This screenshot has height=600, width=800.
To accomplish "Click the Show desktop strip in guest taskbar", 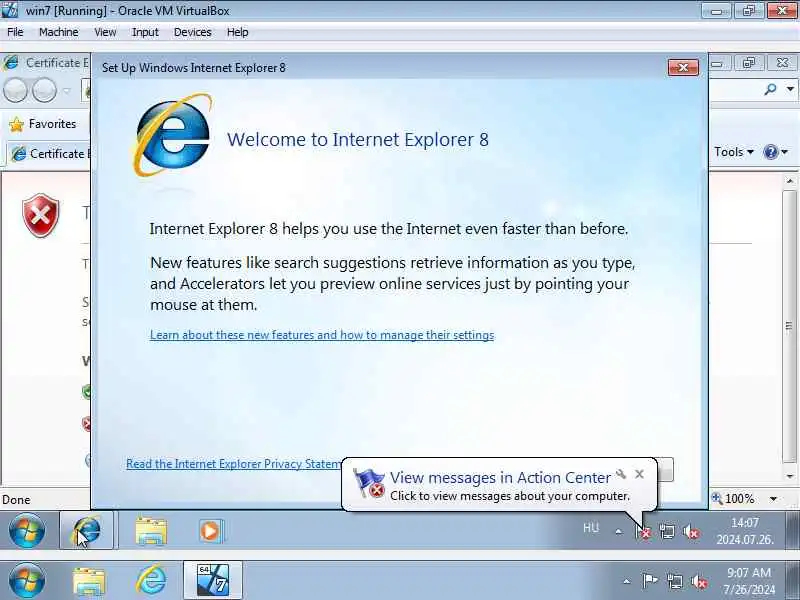I will click(x=791, y=531).
